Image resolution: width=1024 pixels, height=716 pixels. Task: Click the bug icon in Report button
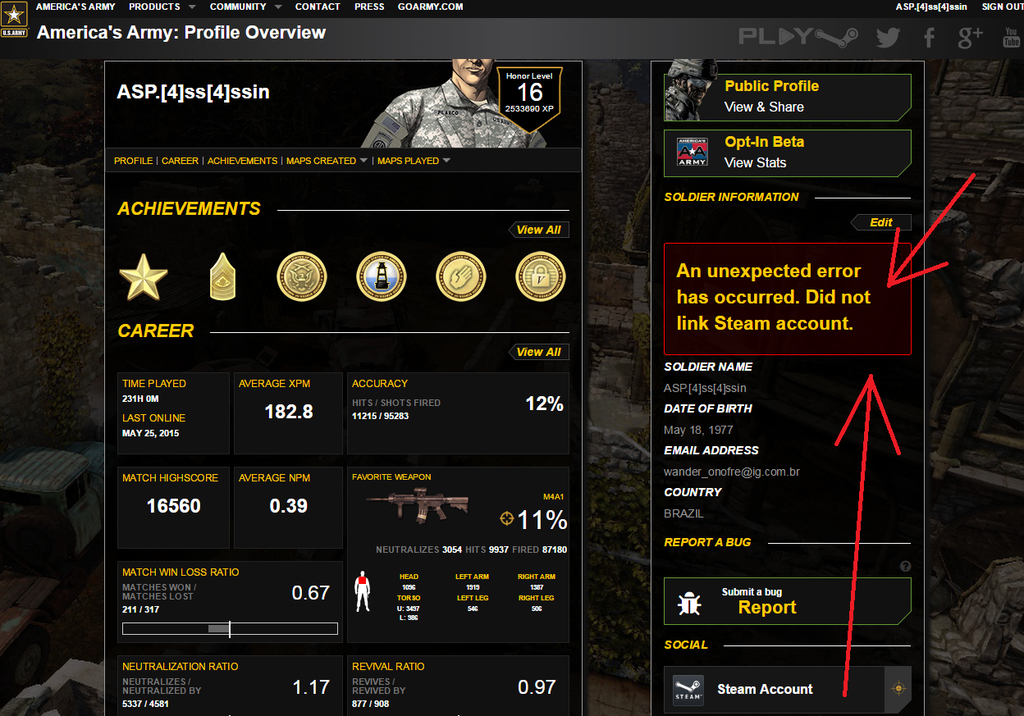click(690, 603)
